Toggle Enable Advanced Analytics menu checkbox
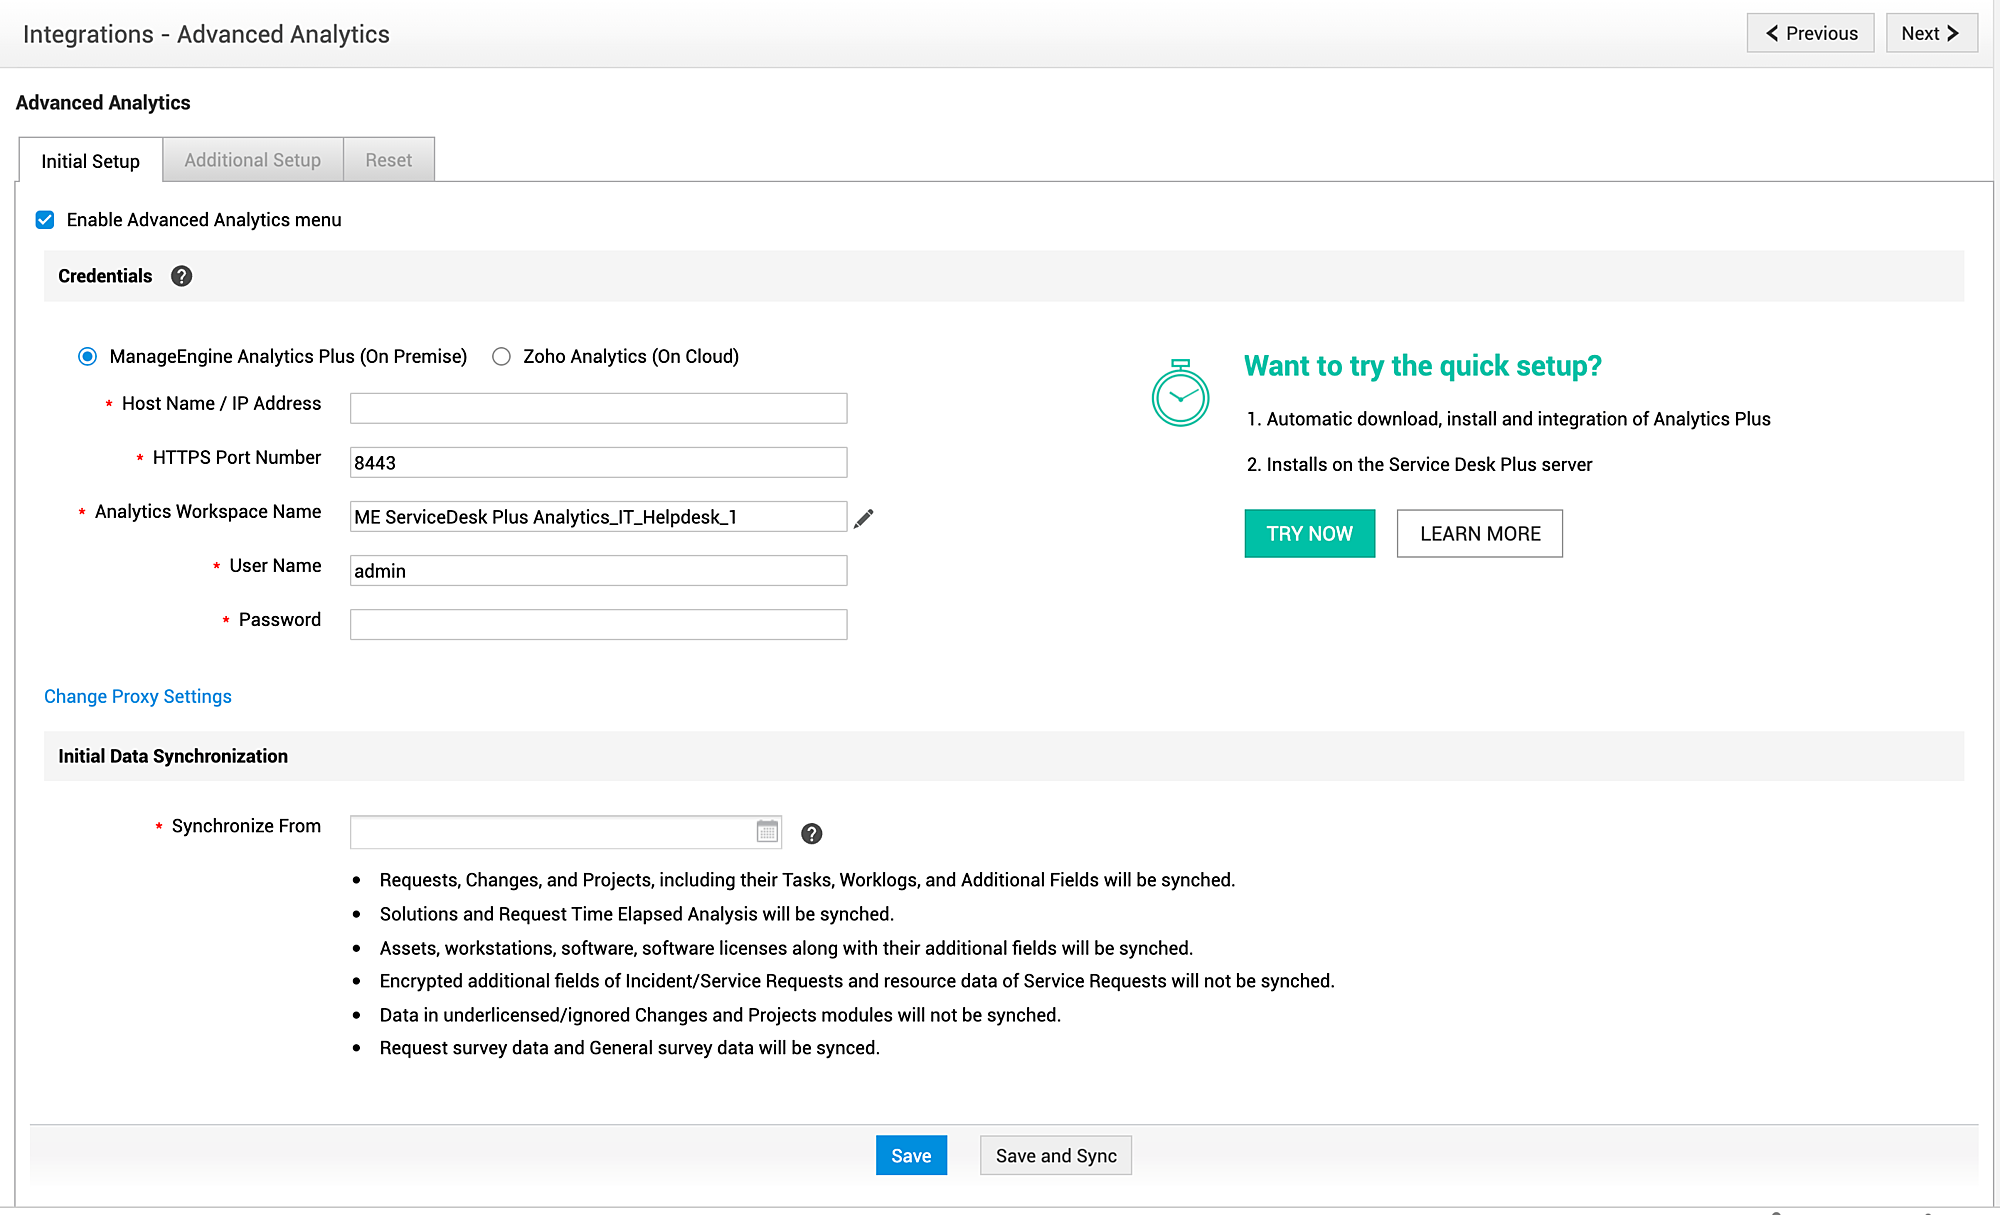Image resolution: width=2000 pixels, height=1215 pixels. click(45, 220)
